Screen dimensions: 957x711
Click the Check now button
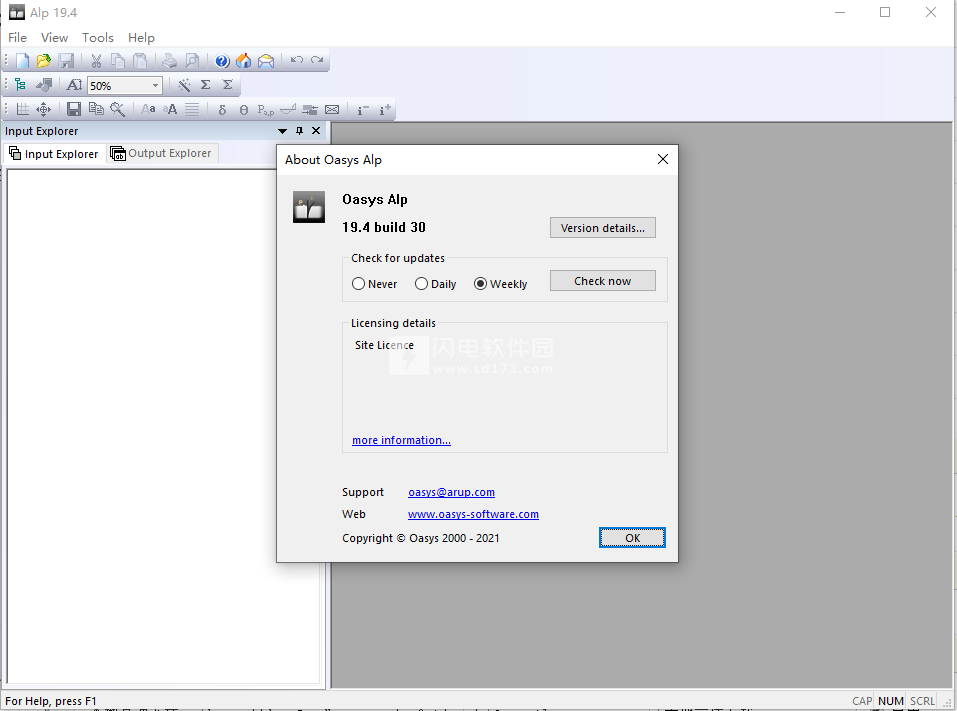tap(602, 281)
